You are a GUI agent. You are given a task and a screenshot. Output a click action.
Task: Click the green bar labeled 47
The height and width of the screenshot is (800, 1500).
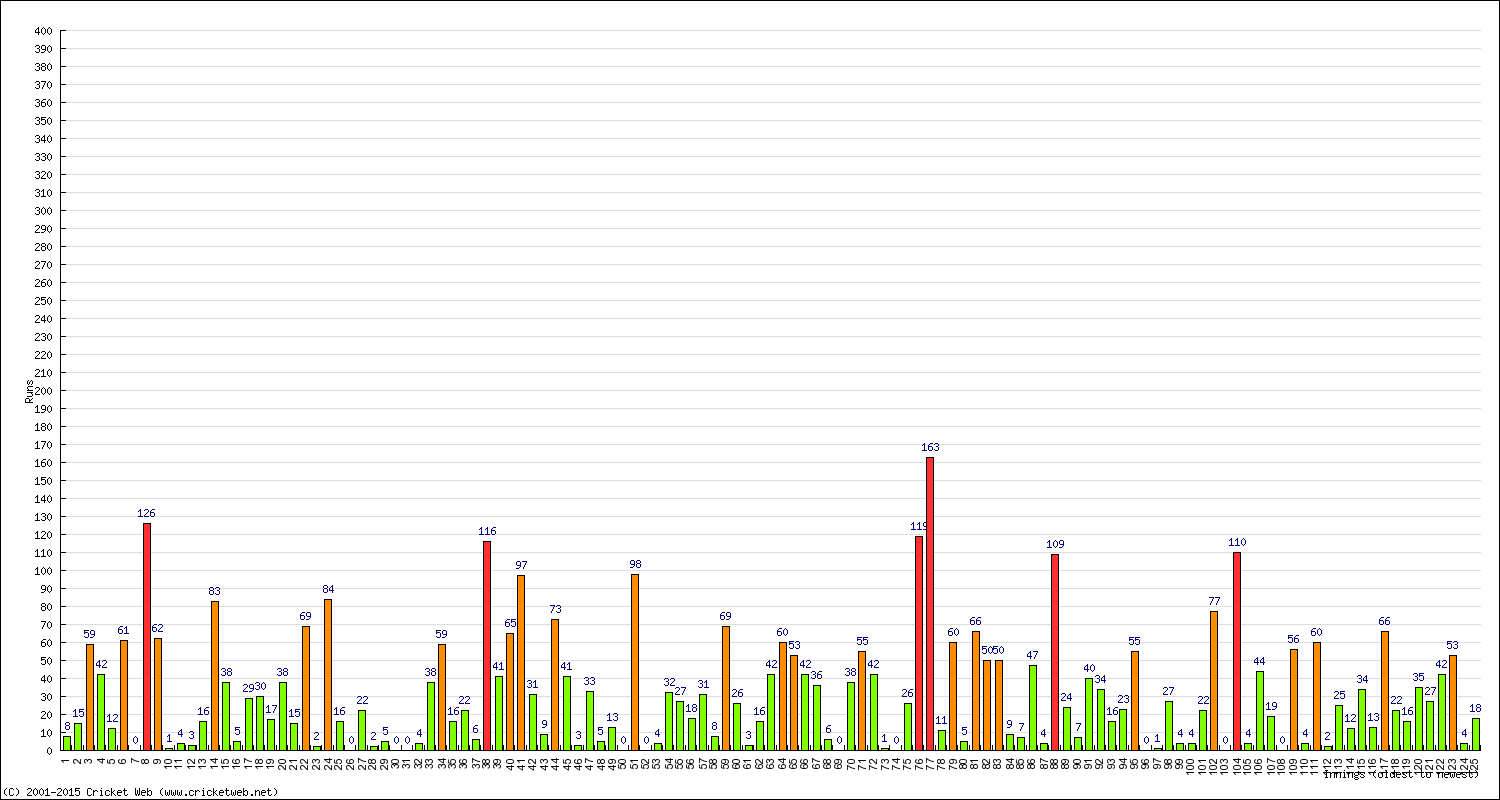[x=1033, y=707]
